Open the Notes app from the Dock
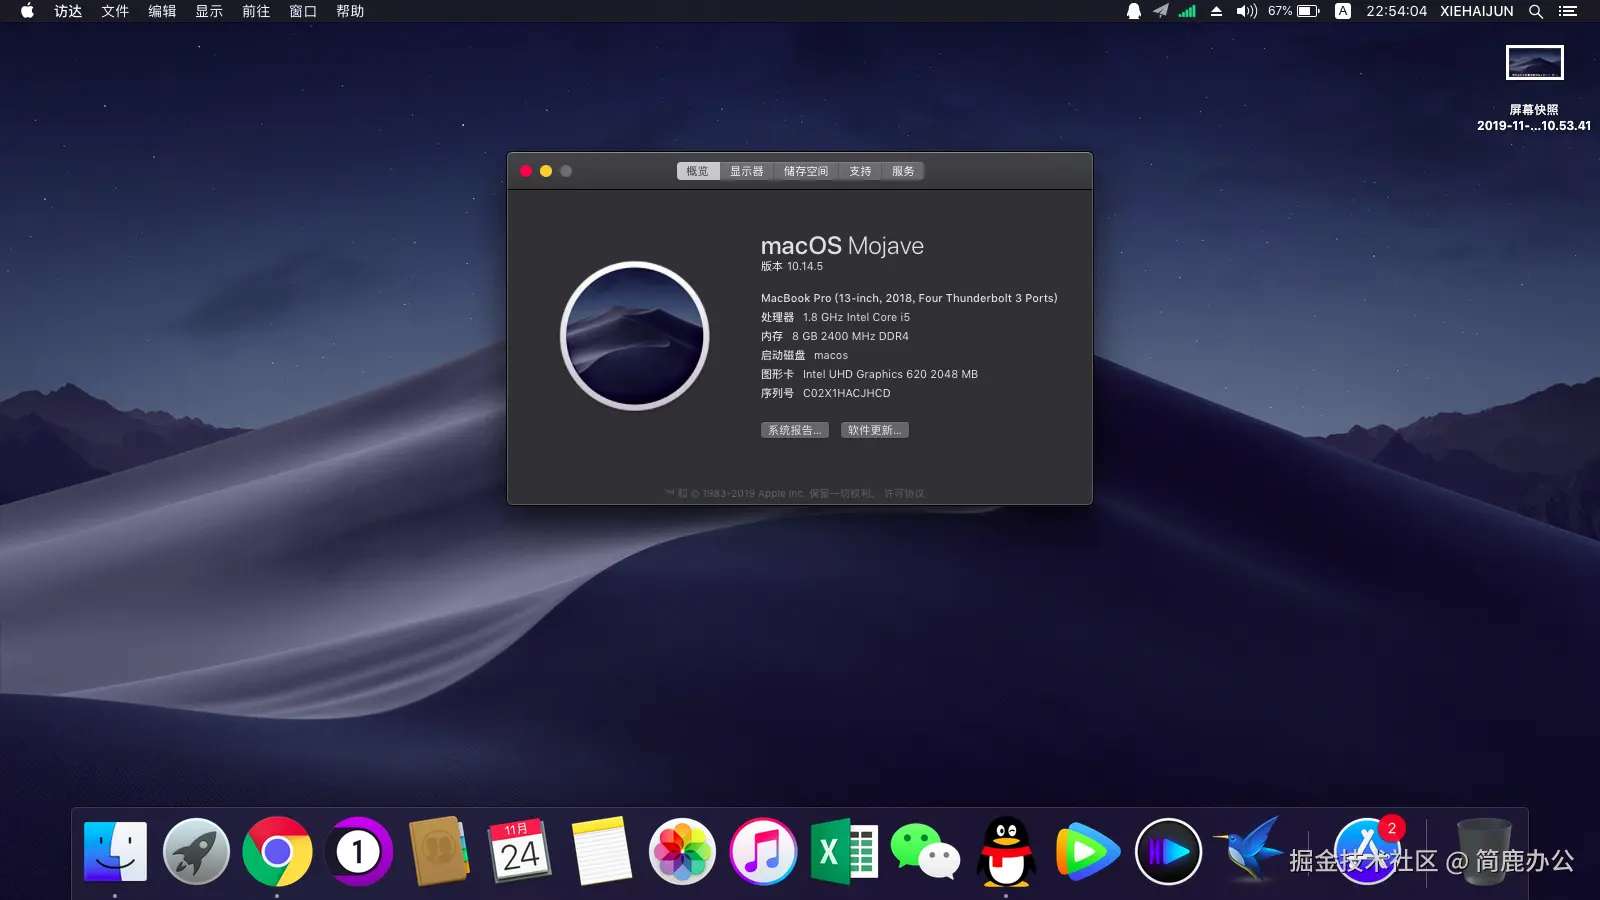 601,851
